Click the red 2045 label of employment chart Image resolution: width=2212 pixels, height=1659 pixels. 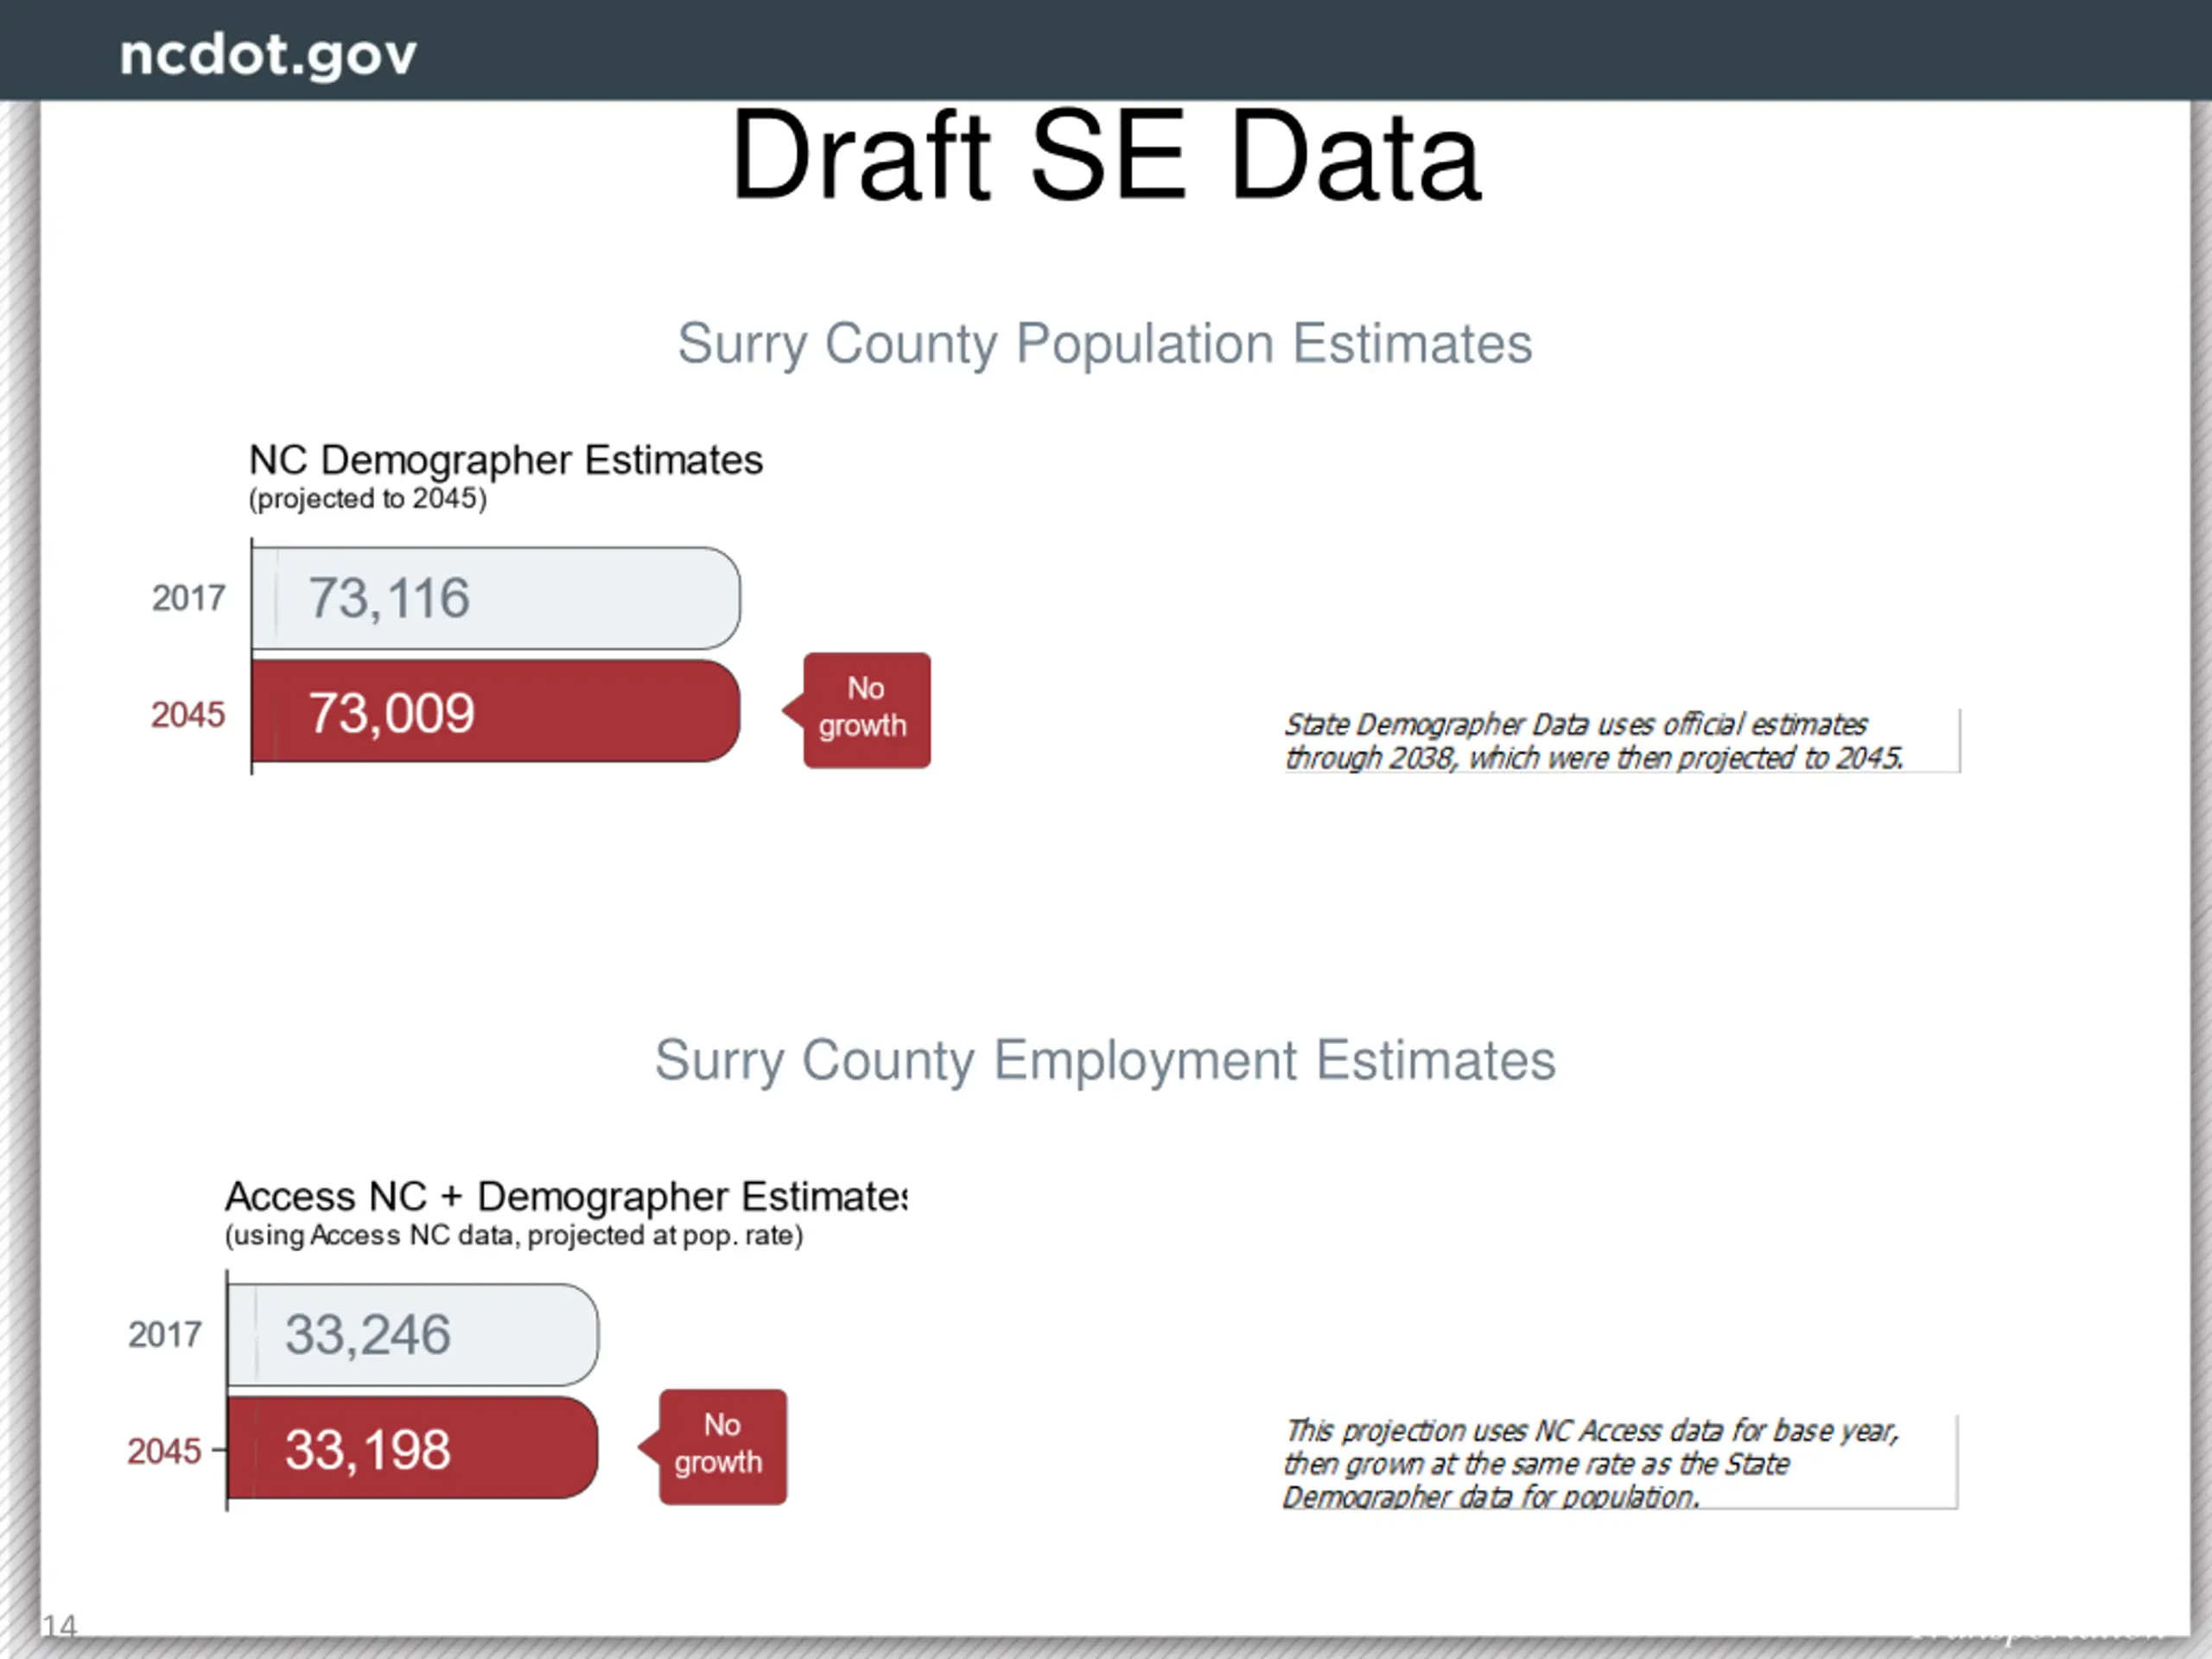point(164,1451)
